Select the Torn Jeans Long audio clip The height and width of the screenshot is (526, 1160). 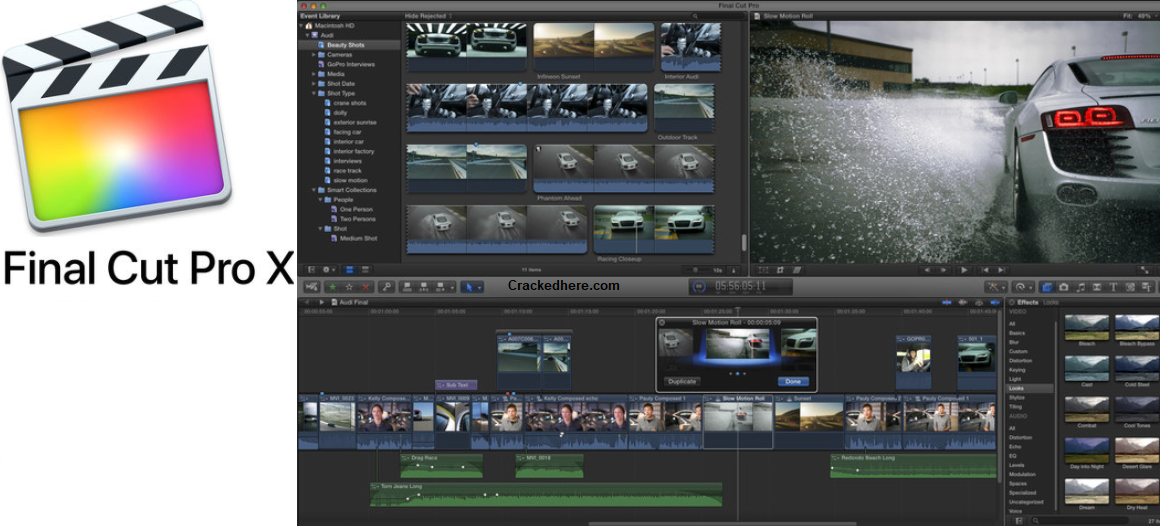click(x=546, y=495)
